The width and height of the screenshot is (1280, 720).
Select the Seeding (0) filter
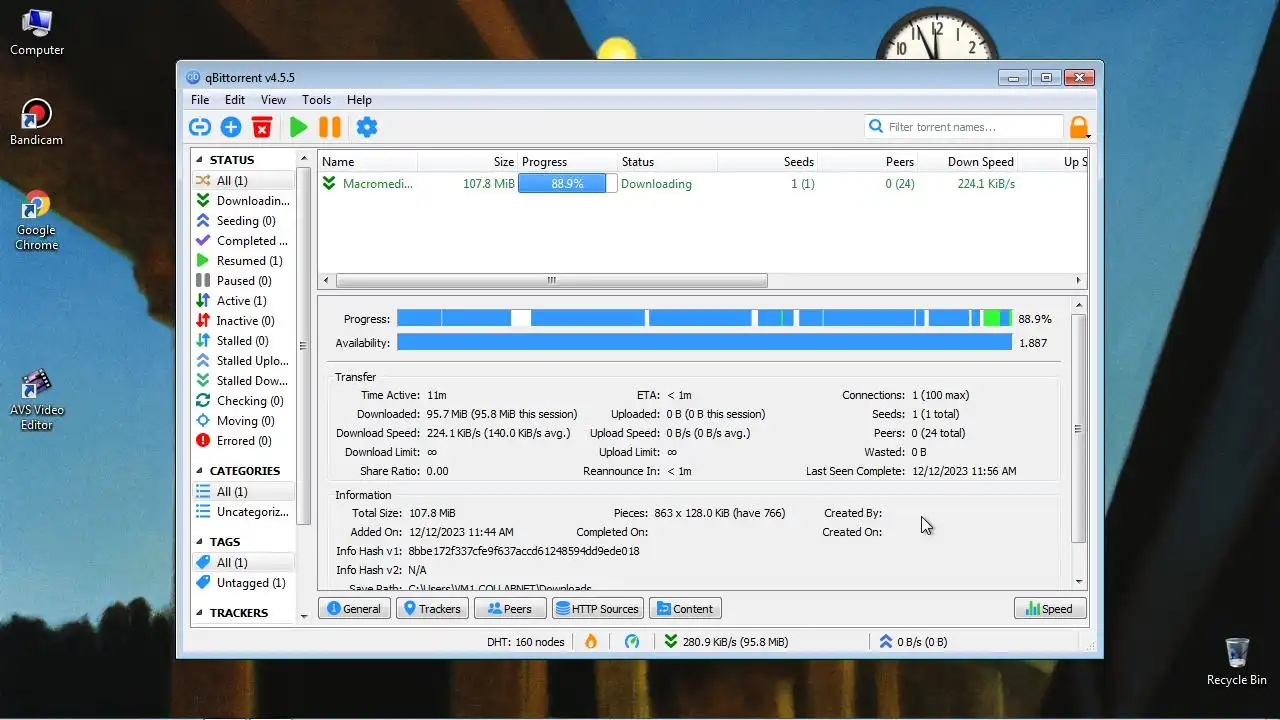243,221
